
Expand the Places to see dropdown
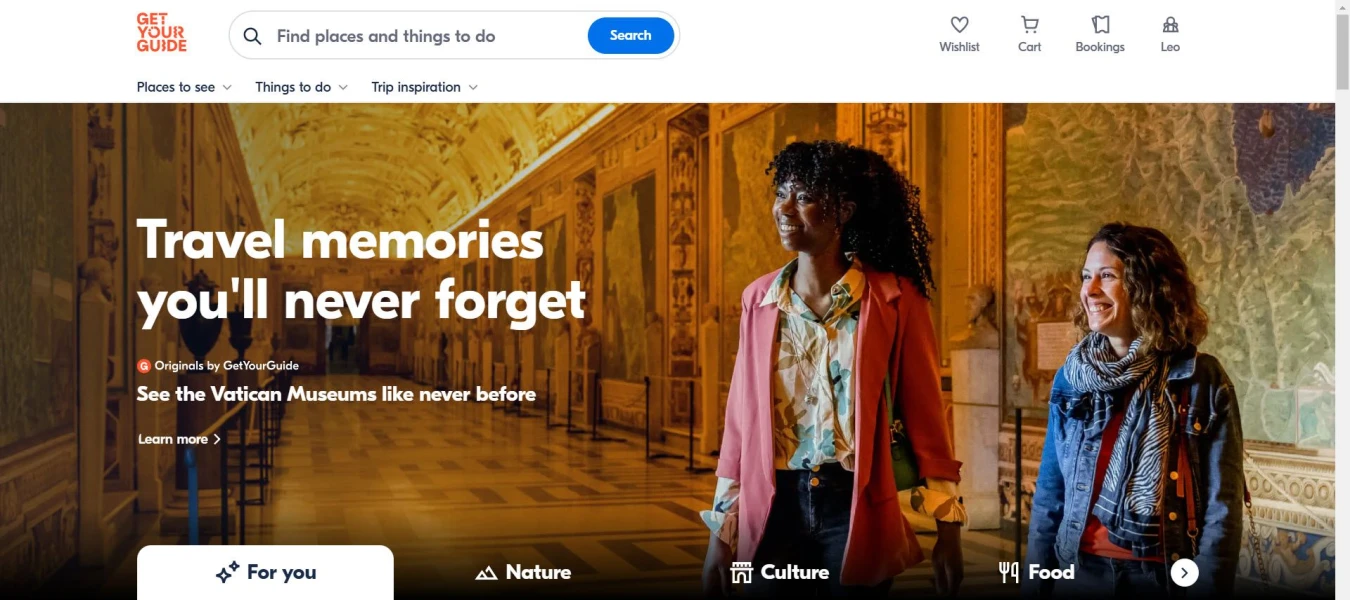184,87
